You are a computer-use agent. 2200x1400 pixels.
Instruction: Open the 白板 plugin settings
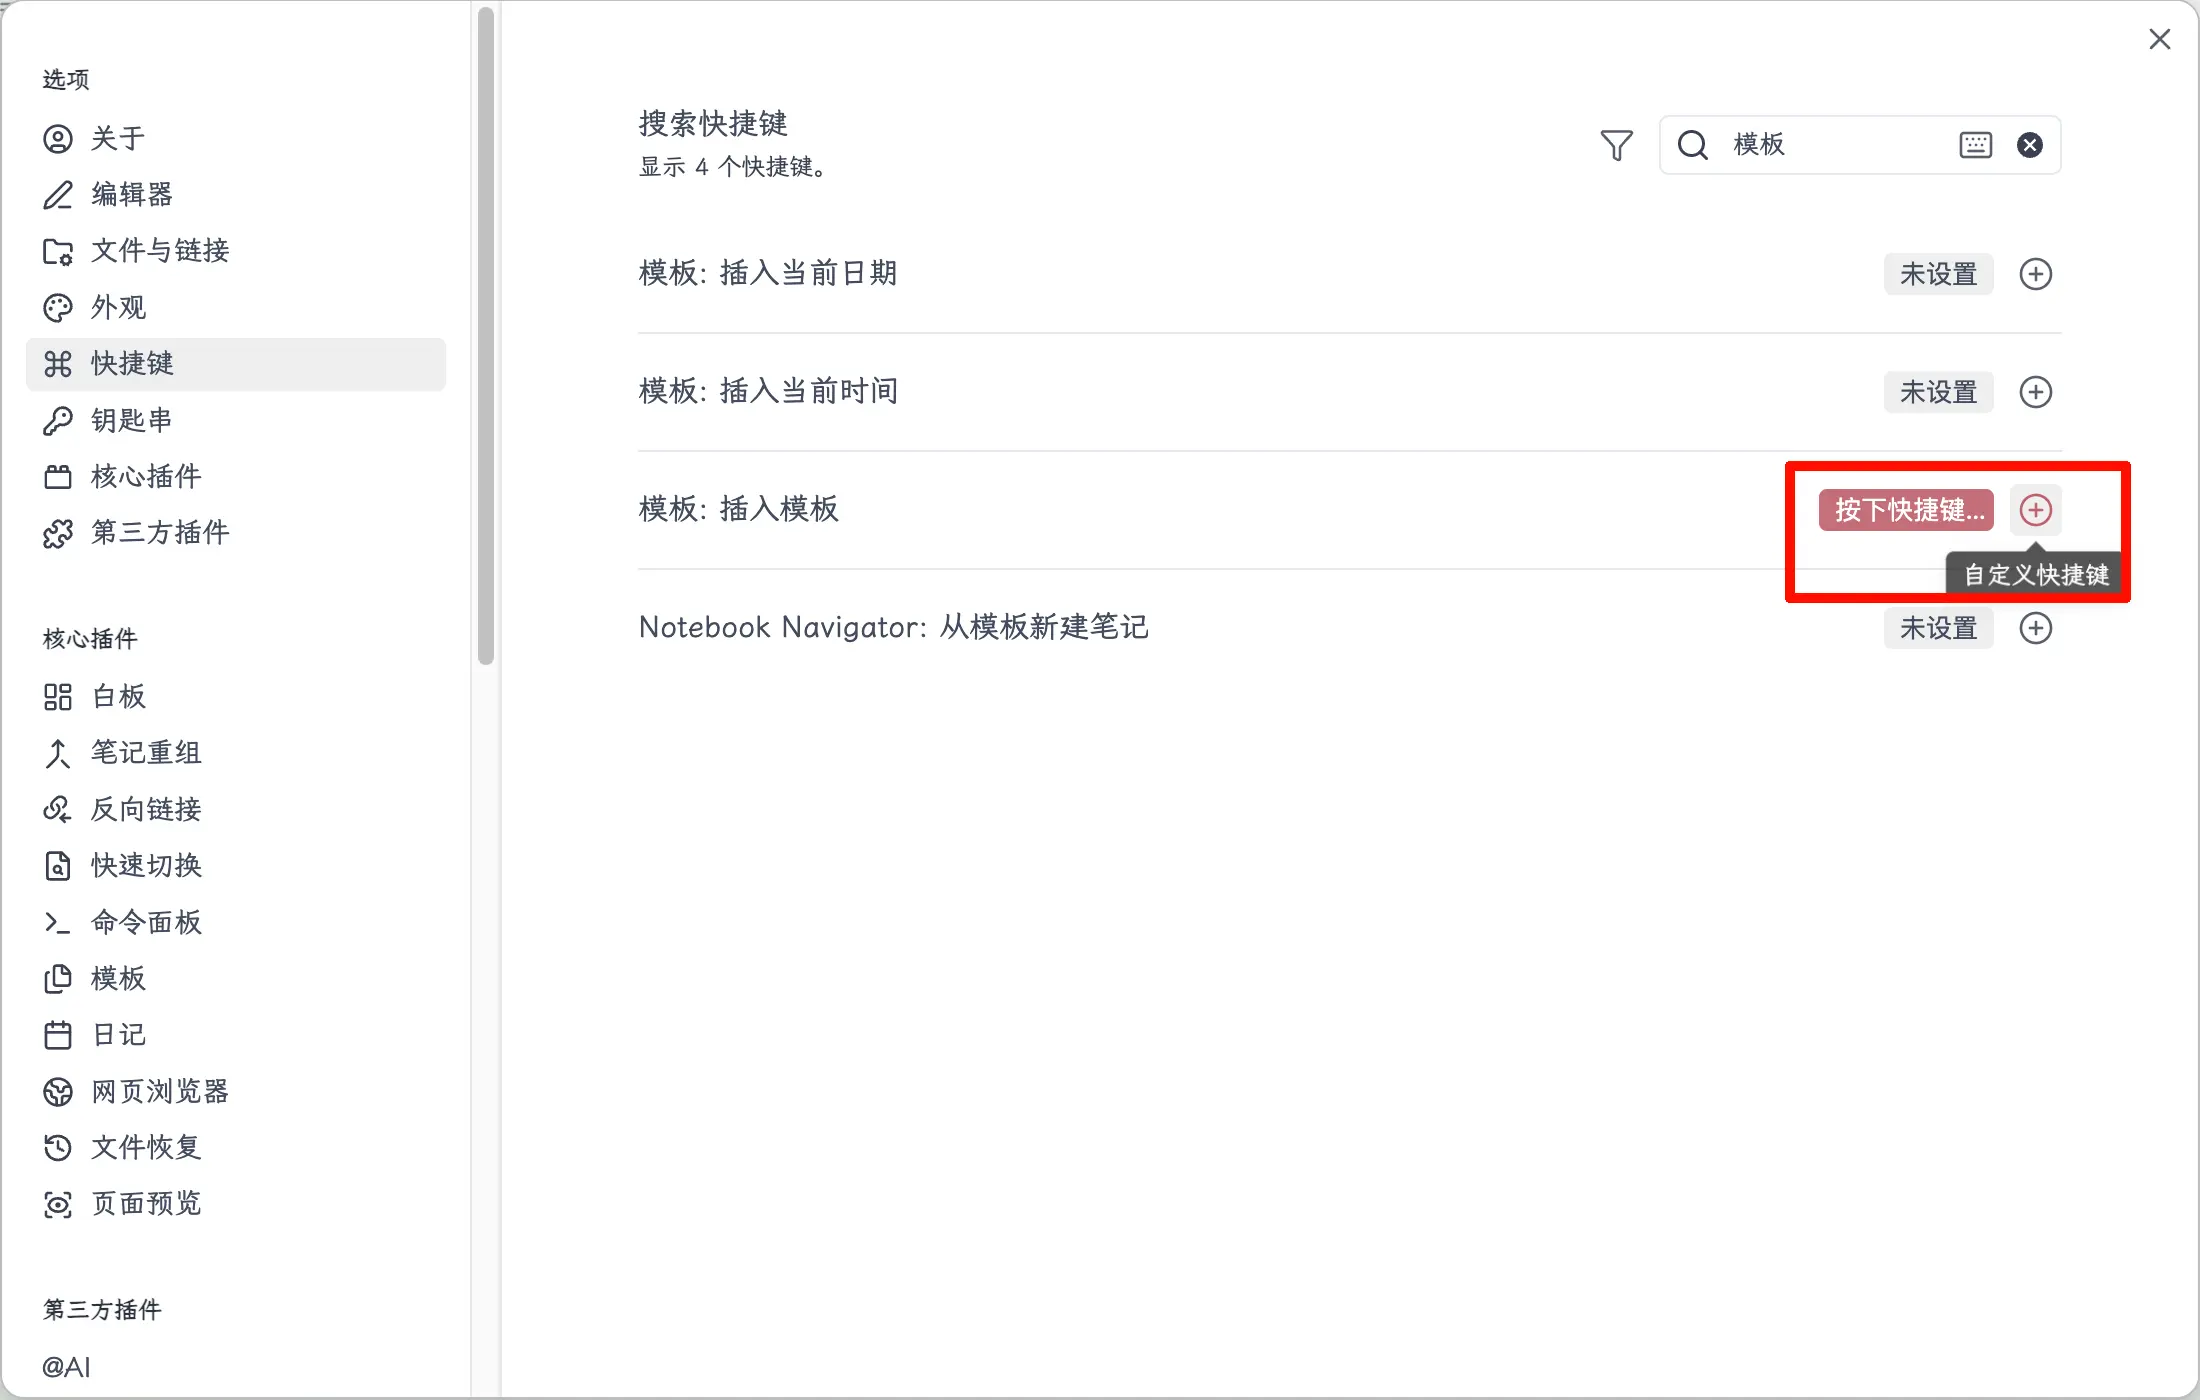(118, 696)
